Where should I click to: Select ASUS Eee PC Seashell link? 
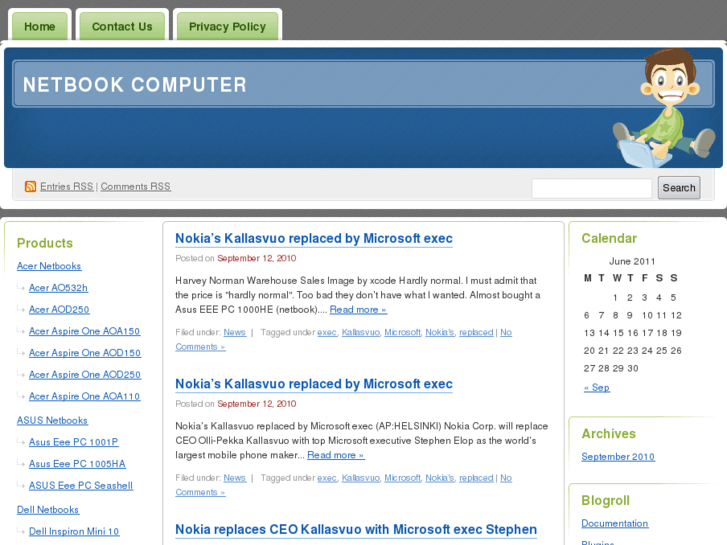[81, 486]
